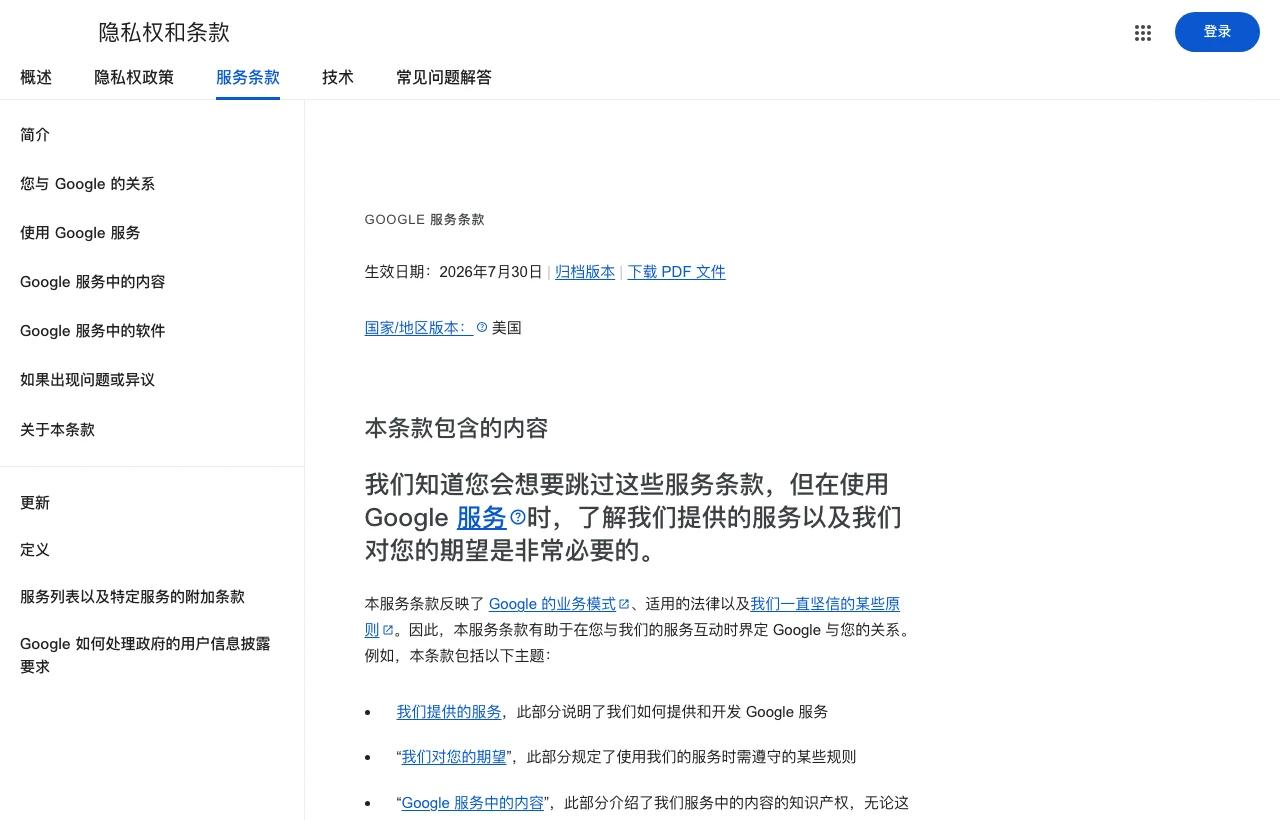Open the 技术 tab
1280x820 pixels.
click(x=338, y=77)
